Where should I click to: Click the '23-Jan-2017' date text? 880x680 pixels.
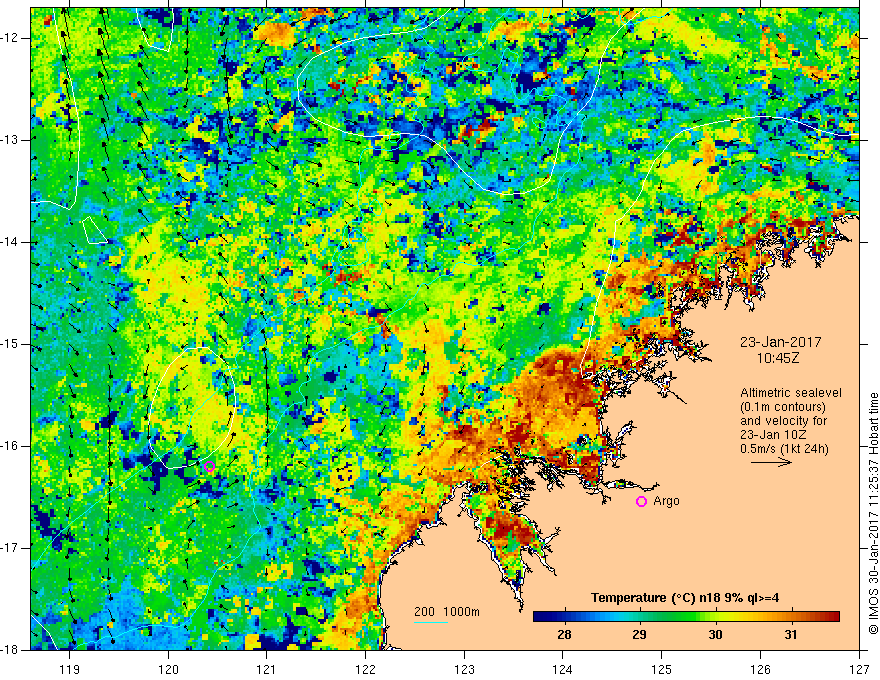pyautogui.click(x=781, y=342)
